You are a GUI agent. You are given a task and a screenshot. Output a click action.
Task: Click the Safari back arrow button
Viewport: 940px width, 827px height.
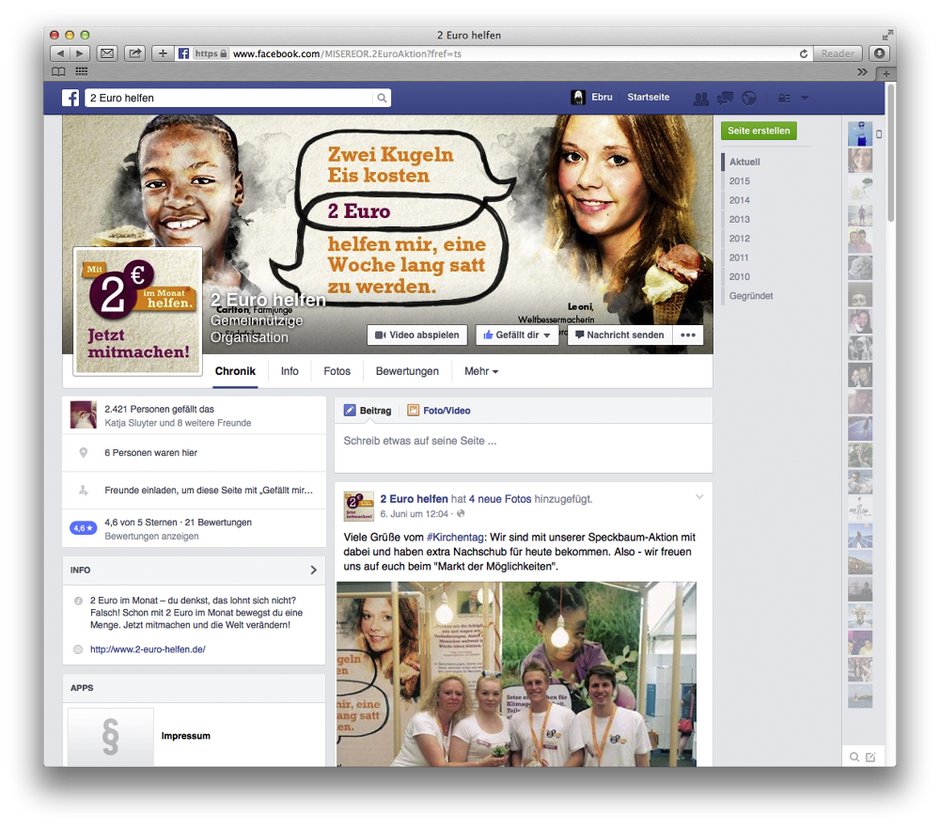click(x=59, y=53)
